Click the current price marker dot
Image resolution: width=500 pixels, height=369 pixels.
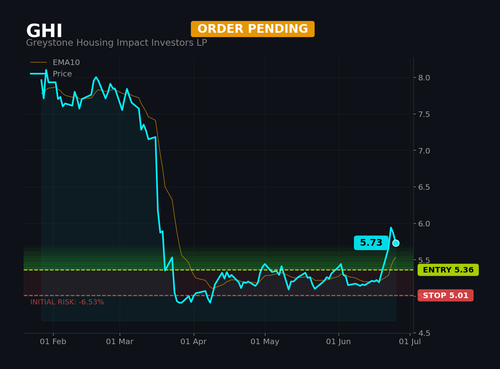[x=396, y=243]
